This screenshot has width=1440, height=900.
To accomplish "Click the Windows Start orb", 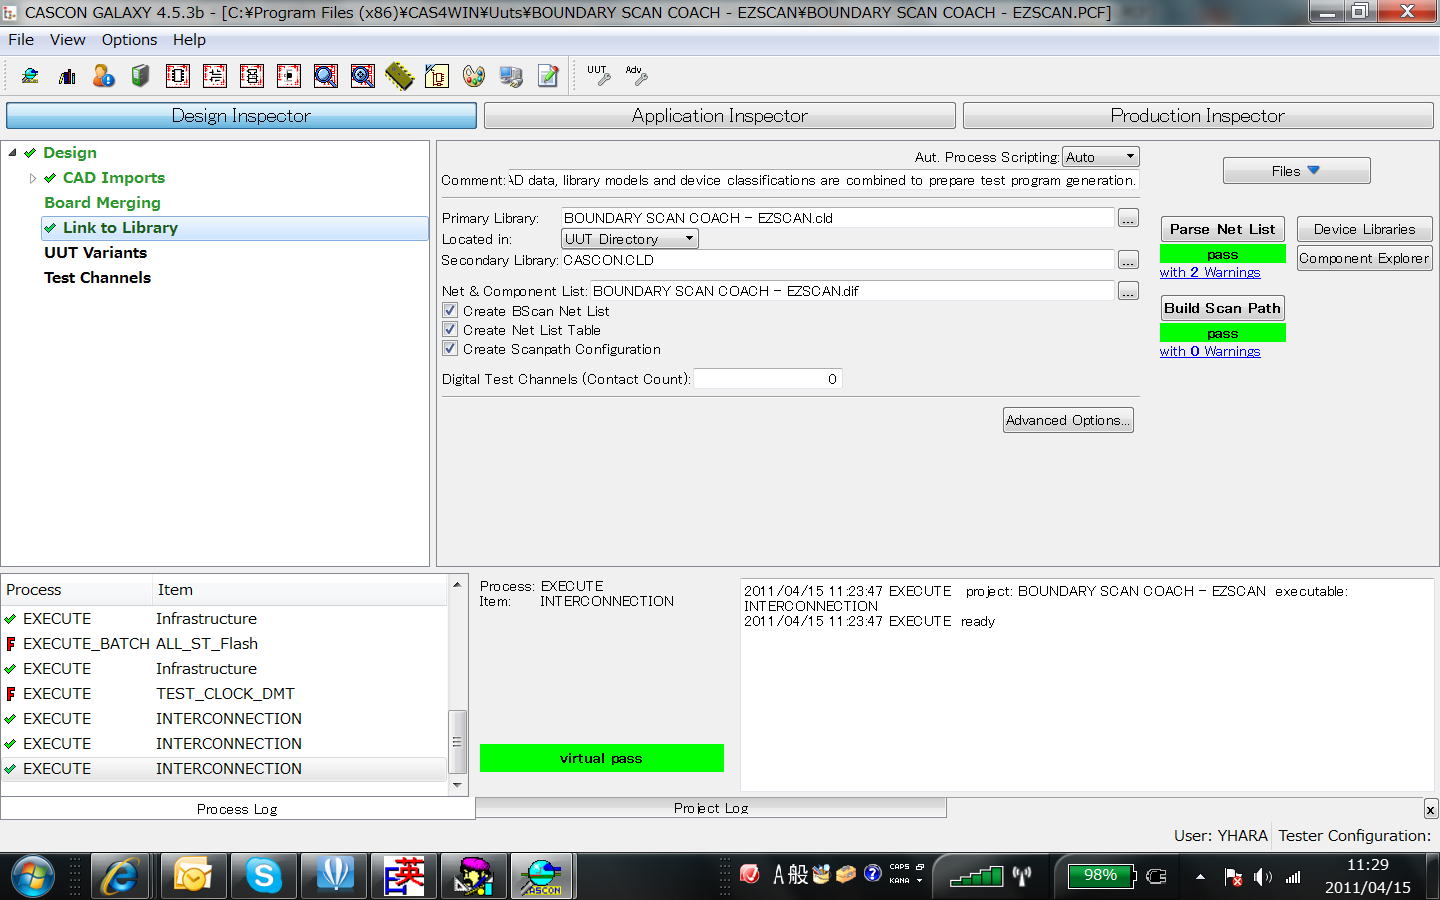I will [33, 877].
